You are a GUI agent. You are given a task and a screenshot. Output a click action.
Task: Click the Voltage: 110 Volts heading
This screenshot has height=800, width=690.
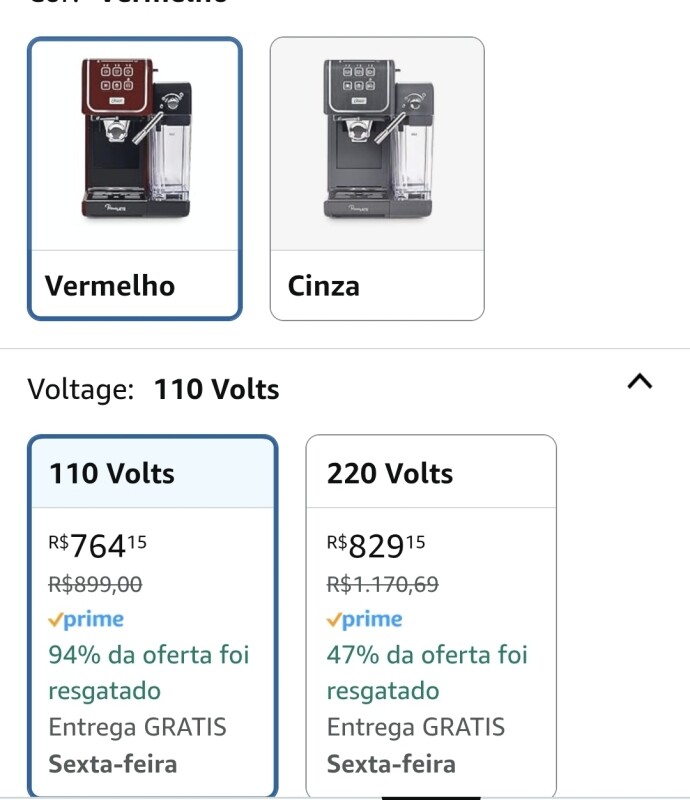(x=153, y=389)
